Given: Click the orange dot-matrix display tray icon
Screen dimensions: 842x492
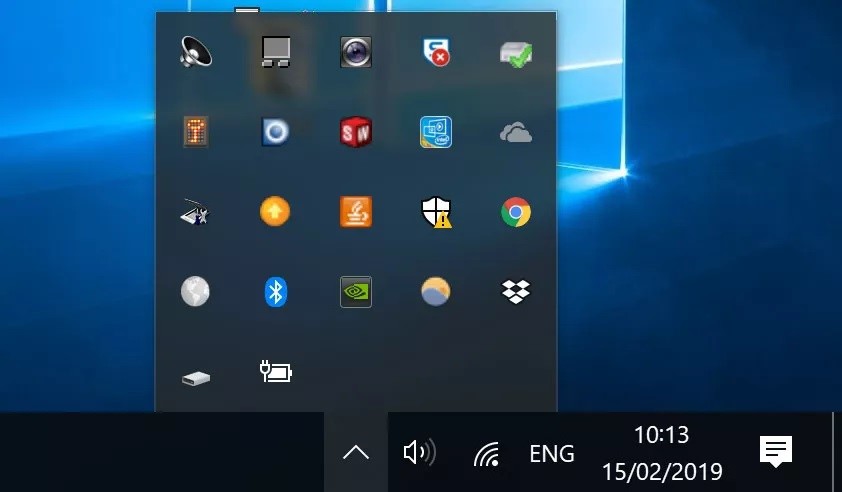Looking at the screenshot, I should 195,131.
